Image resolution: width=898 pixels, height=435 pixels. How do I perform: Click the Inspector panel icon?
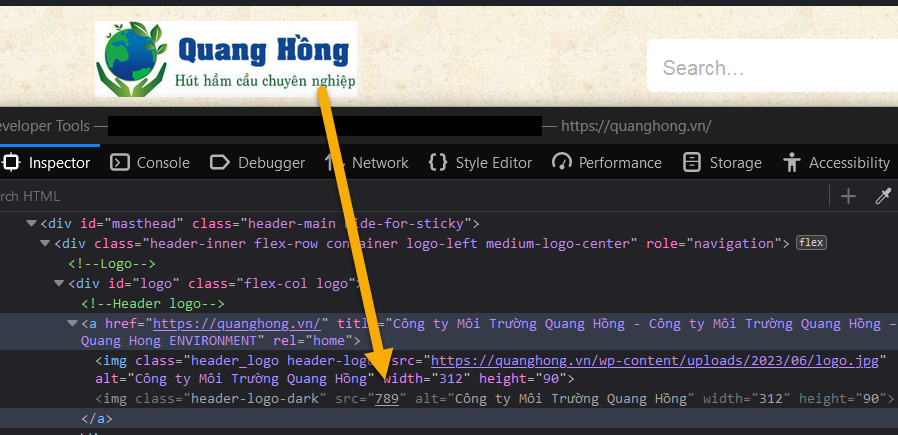coord(11,163)
